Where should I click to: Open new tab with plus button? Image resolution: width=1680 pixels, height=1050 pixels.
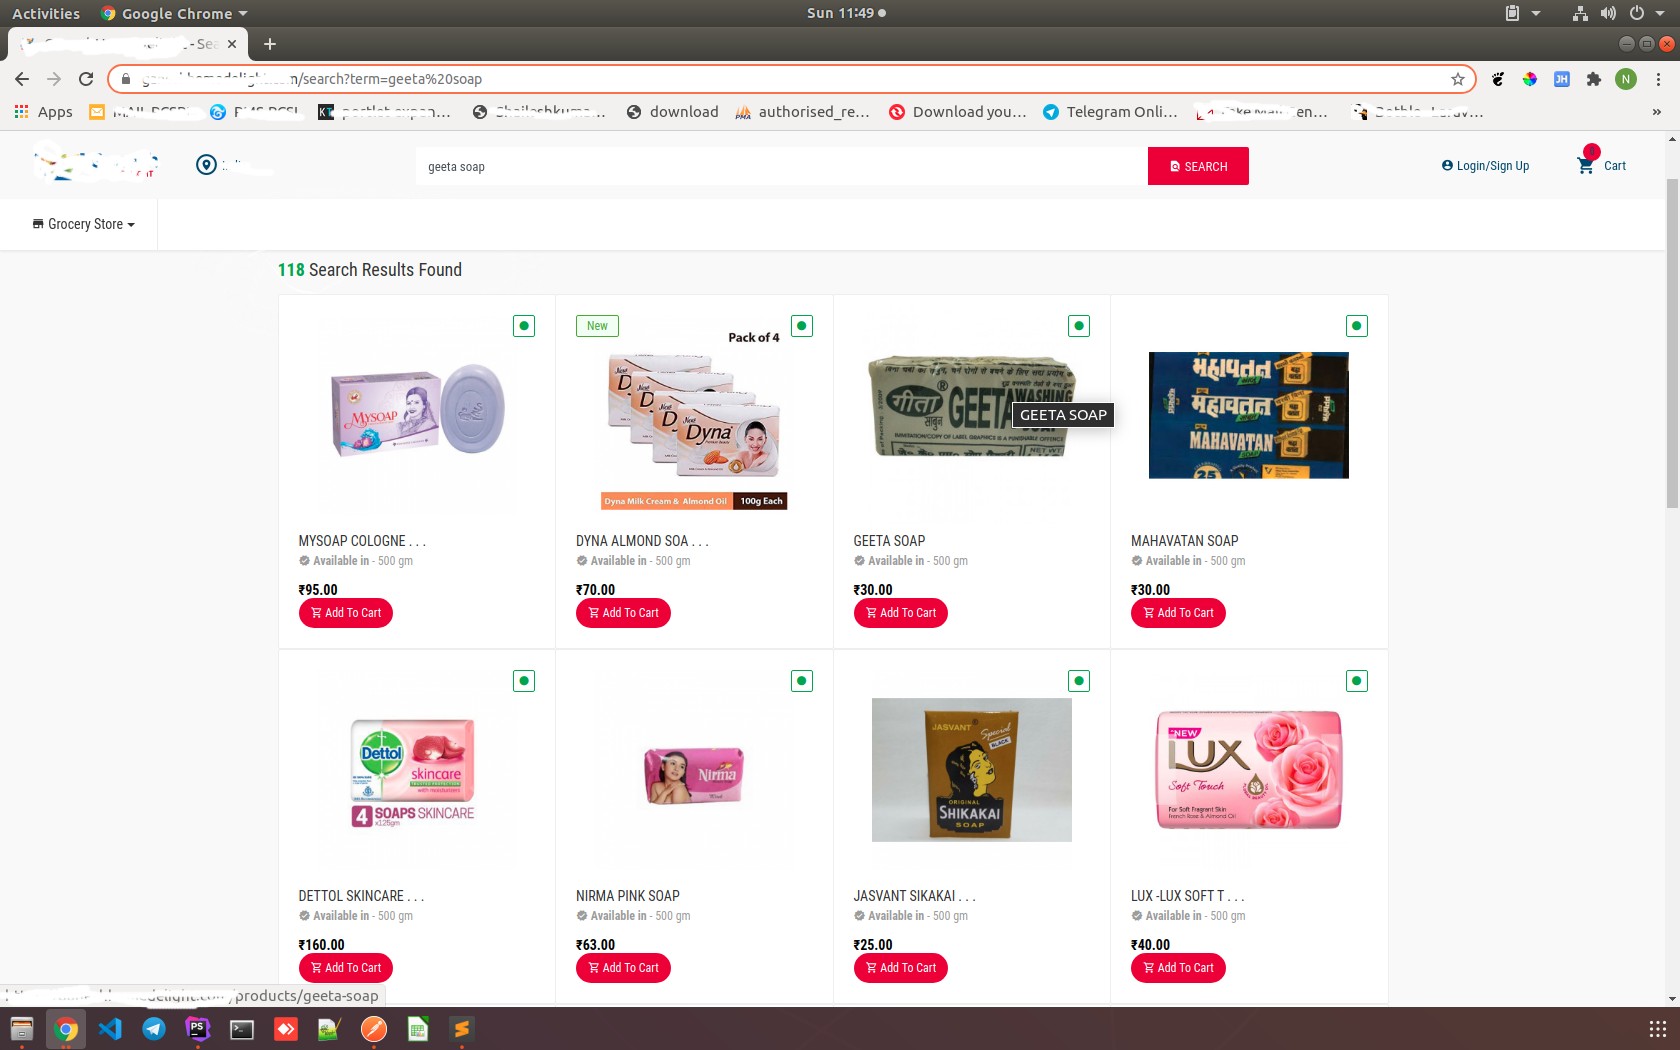[270, 44]
